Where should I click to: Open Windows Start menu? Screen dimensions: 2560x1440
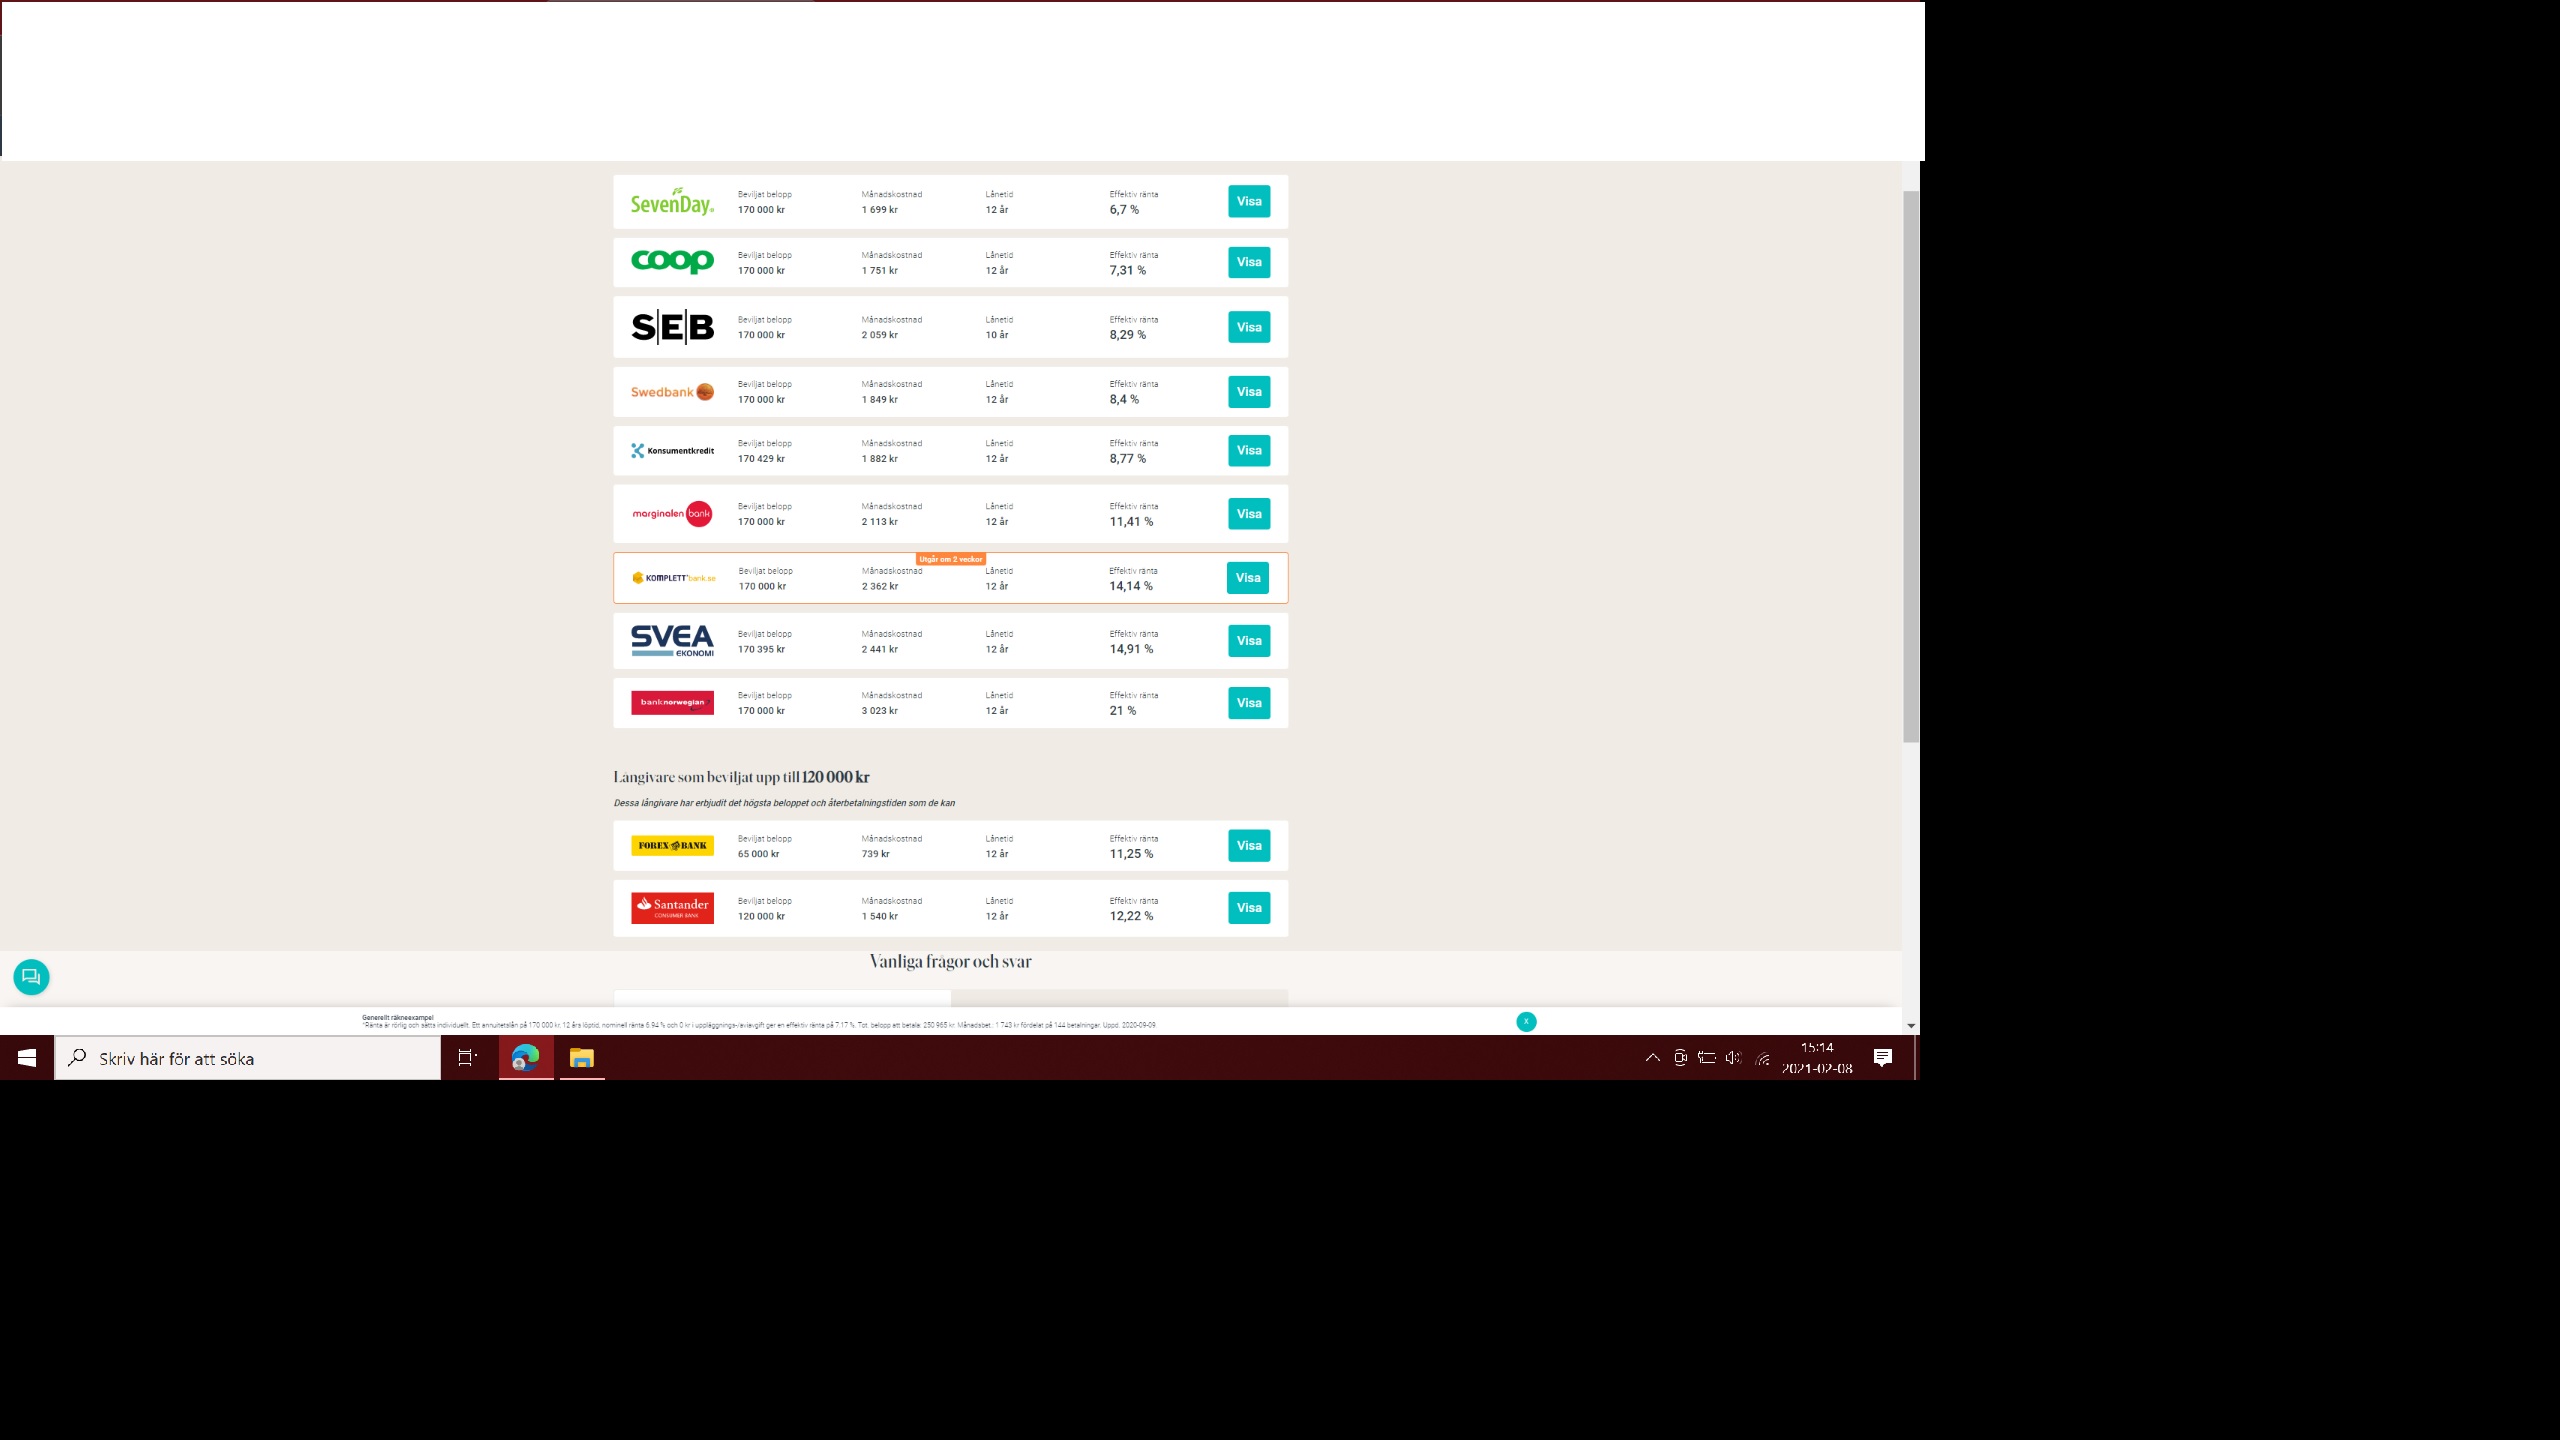click(x=27, y=1058)
